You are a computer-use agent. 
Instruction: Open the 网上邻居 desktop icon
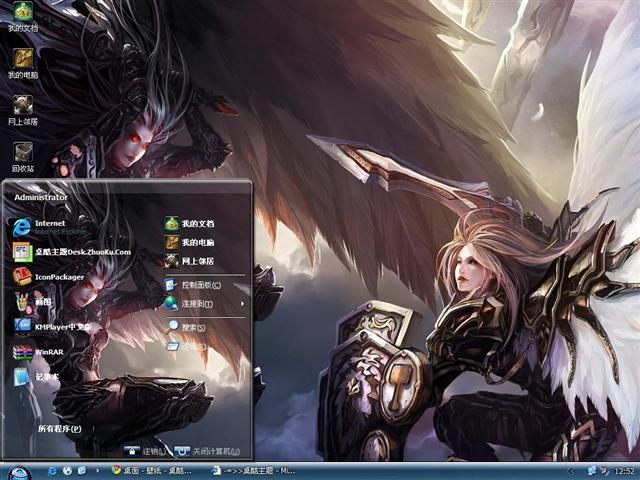[23, 110]
